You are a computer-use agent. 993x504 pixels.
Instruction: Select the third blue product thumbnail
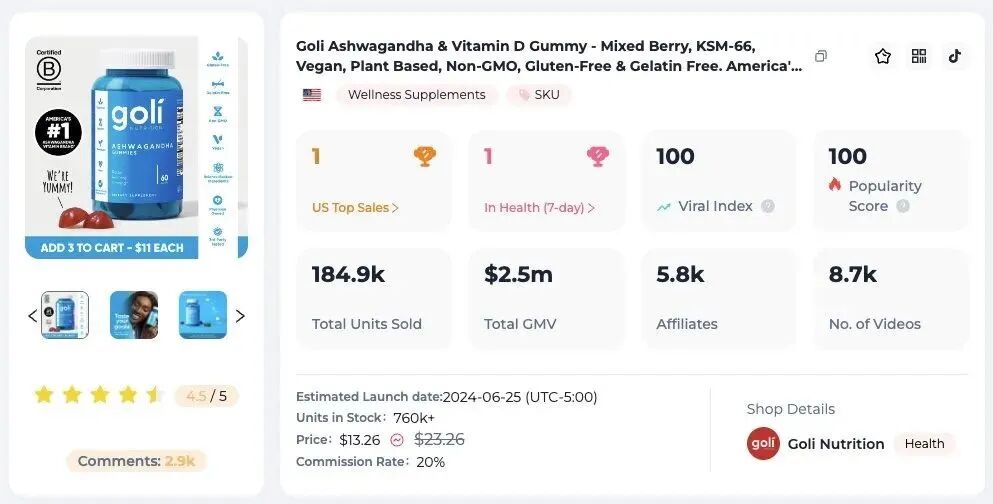[203, 315]
